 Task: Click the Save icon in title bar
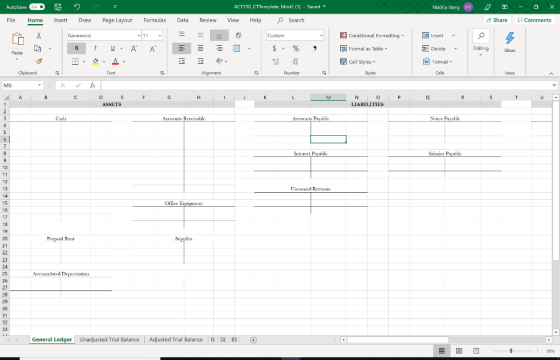coord(58,7)
